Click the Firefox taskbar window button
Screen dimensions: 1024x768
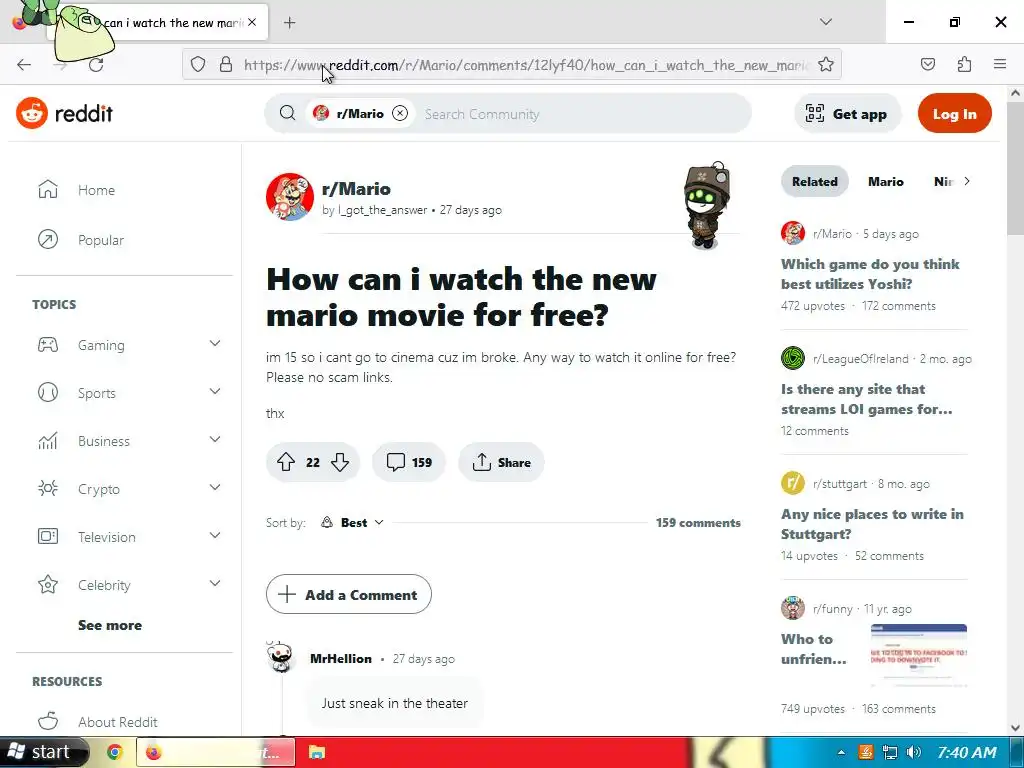216,752
